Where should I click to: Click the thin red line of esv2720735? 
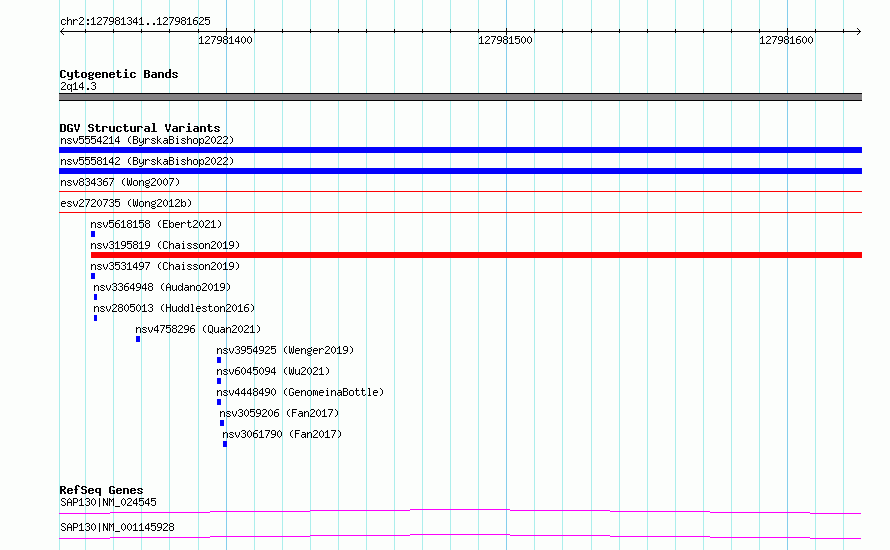click(x=460, y=213)
